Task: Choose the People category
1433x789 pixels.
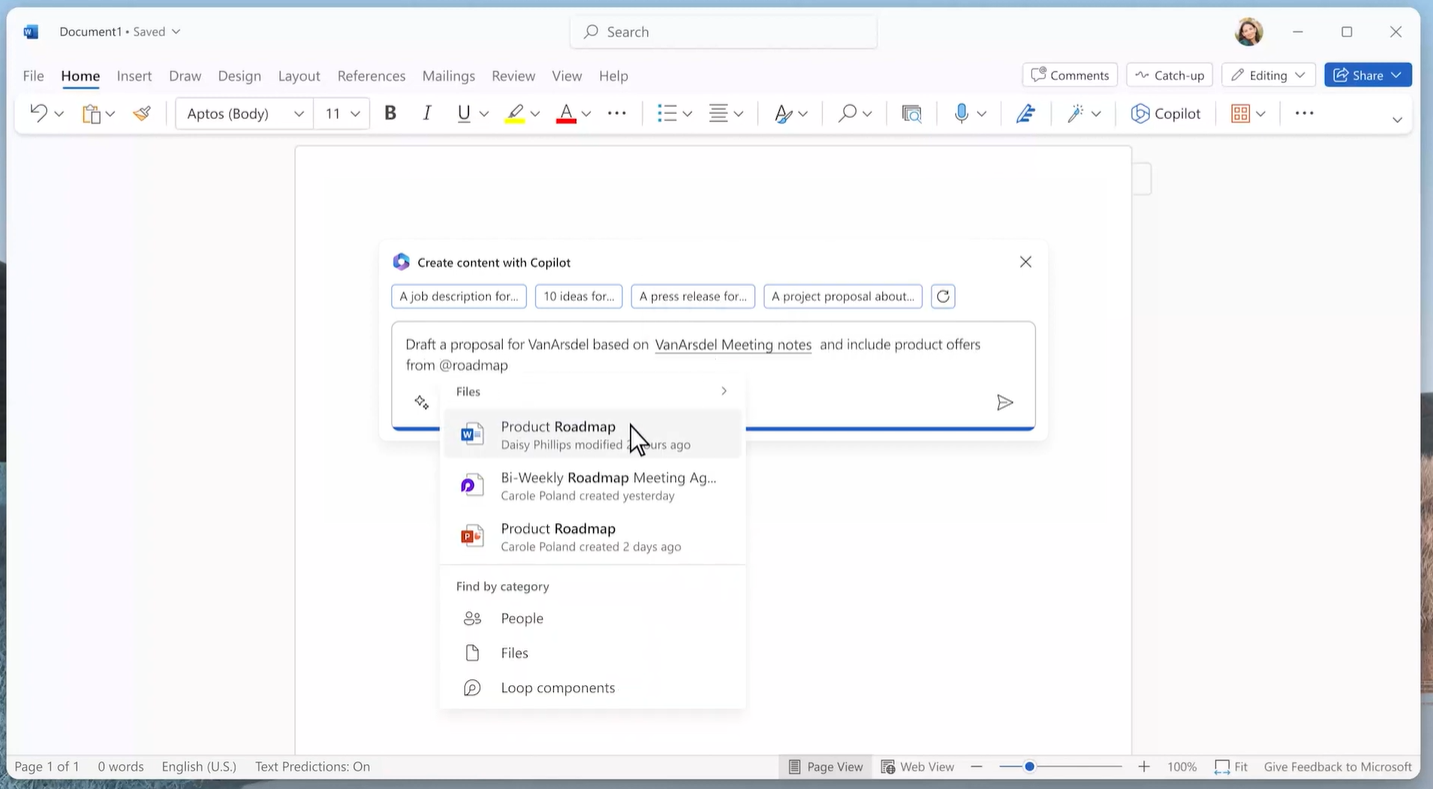Action: coord(593,619)
